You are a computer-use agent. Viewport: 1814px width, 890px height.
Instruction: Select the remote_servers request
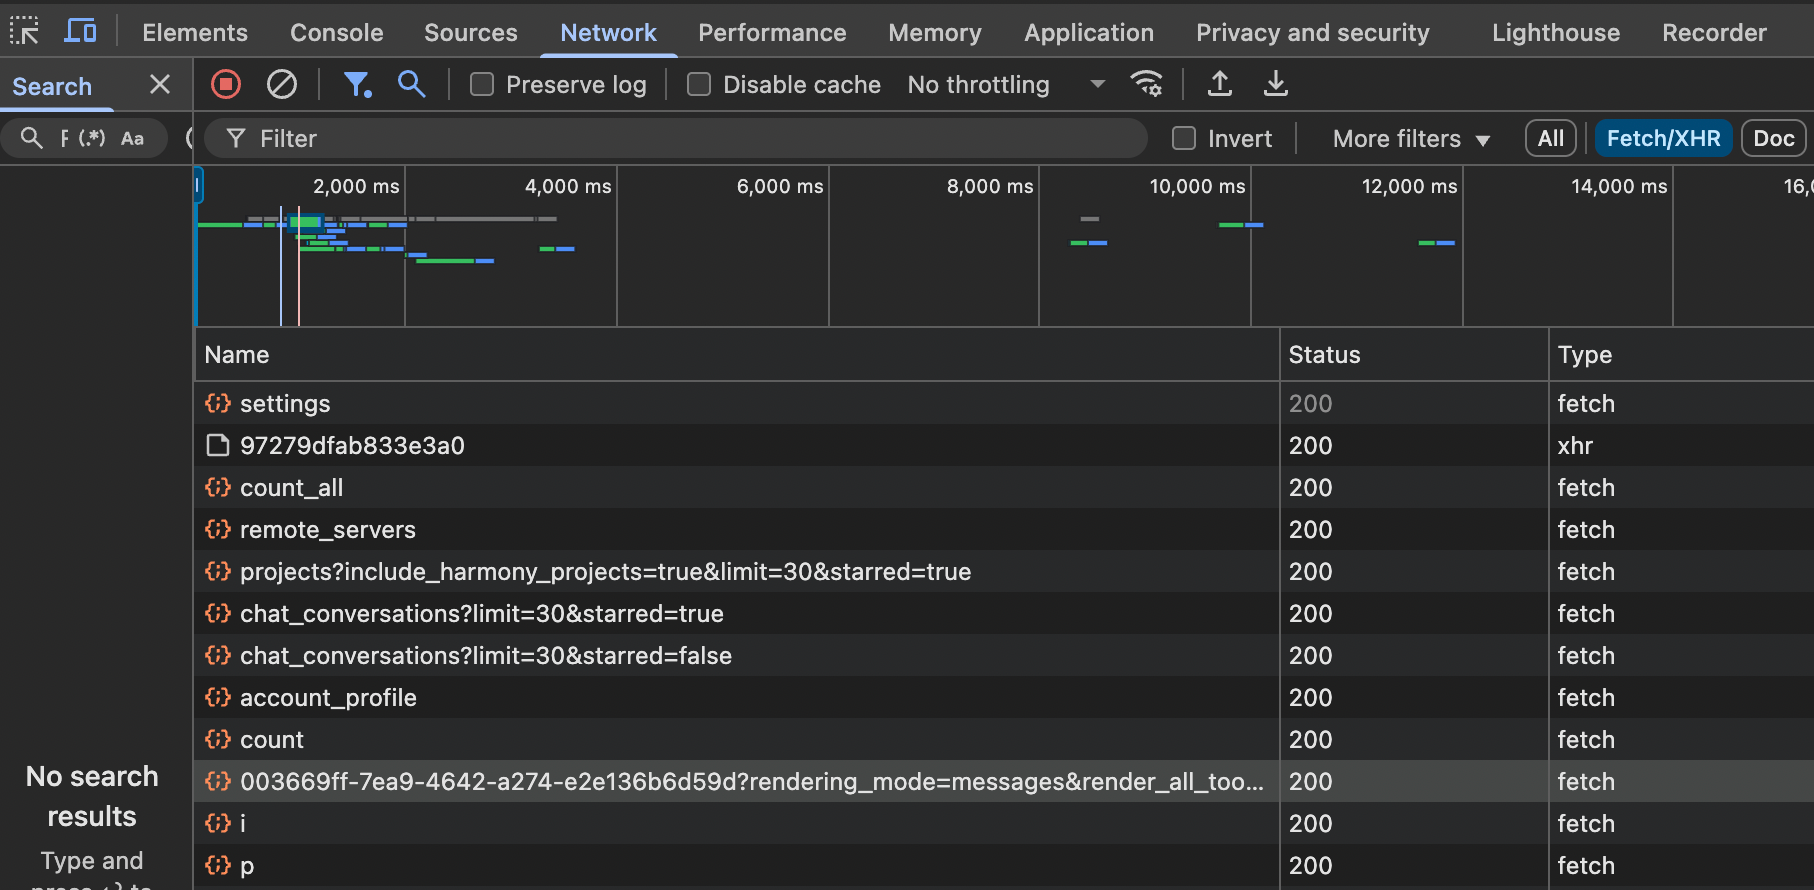(1004, 529)
